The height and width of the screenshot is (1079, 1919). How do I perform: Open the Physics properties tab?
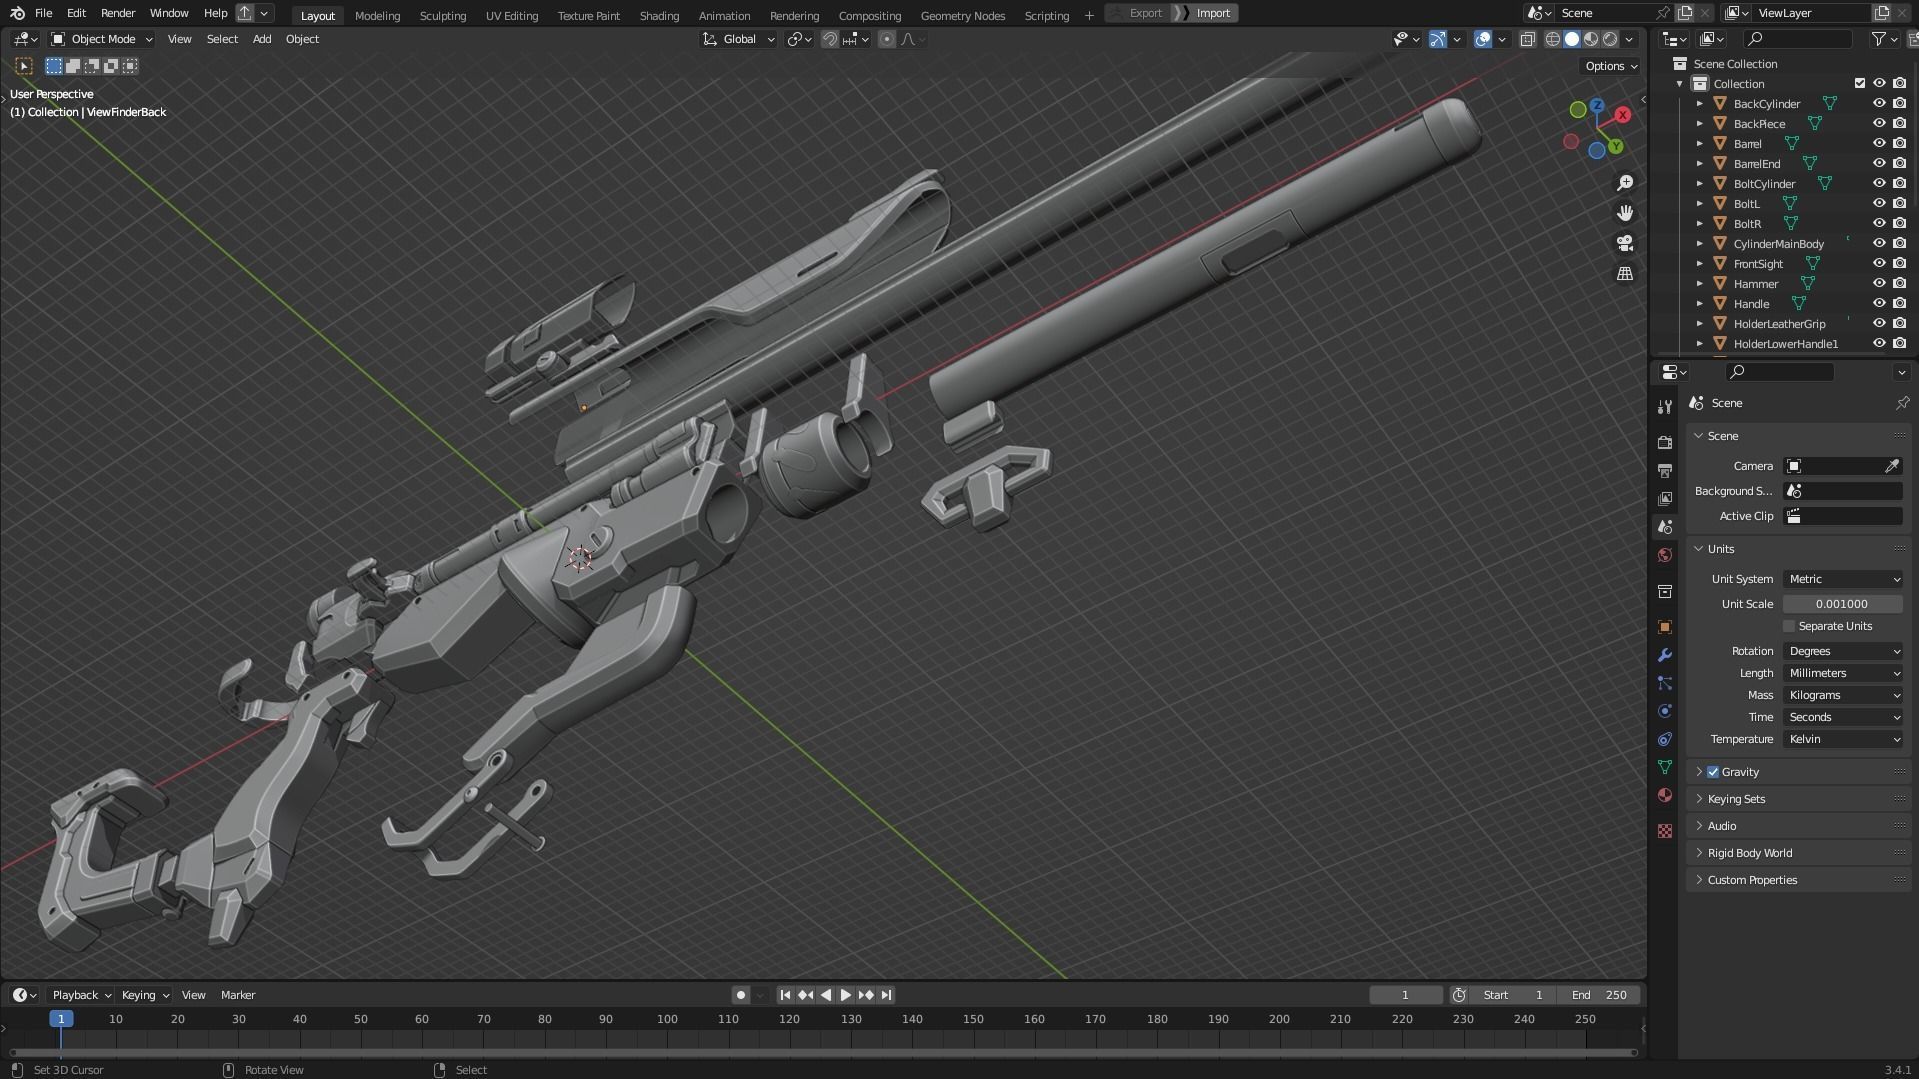coord(1665,711)
